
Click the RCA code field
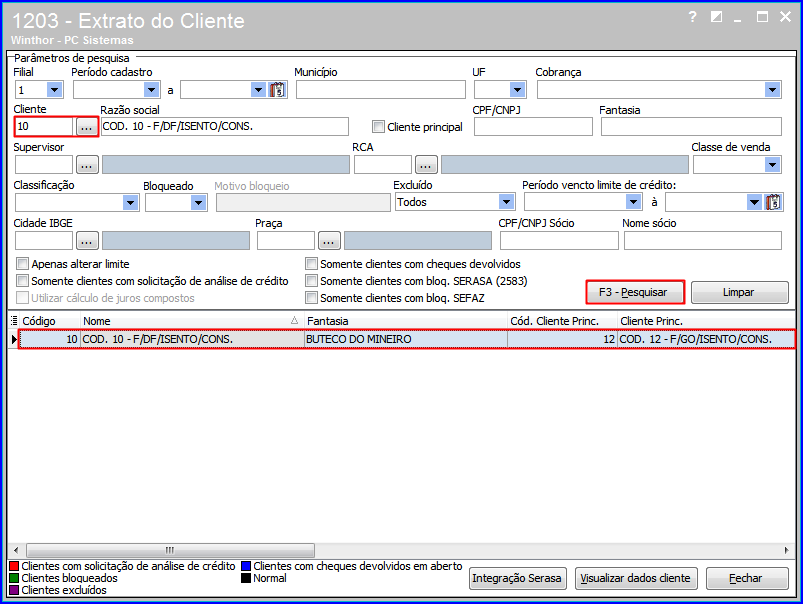(383, 165)
